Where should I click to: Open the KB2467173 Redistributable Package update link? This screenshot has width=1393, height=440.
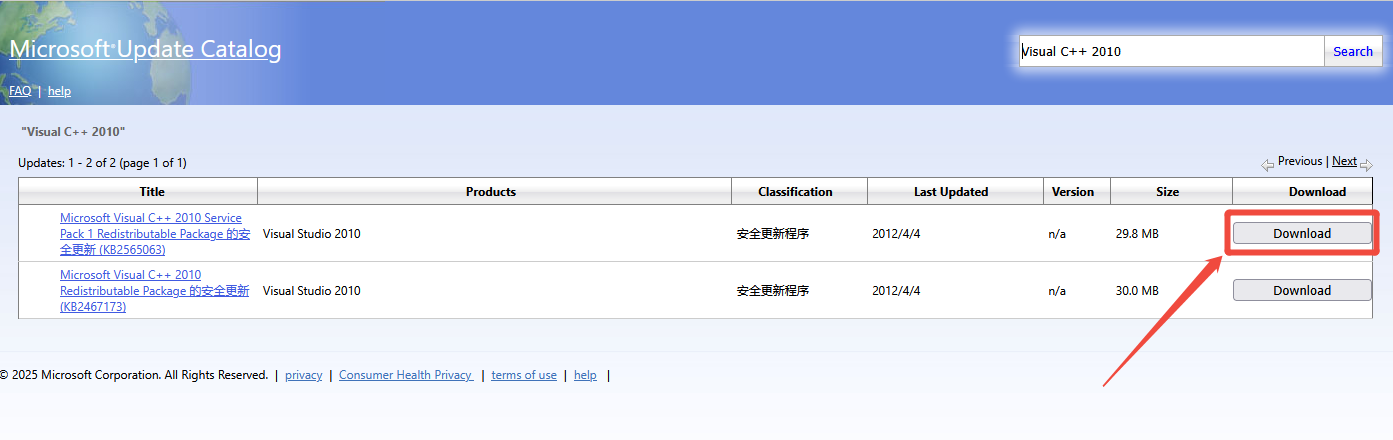[x=155, y=291]
